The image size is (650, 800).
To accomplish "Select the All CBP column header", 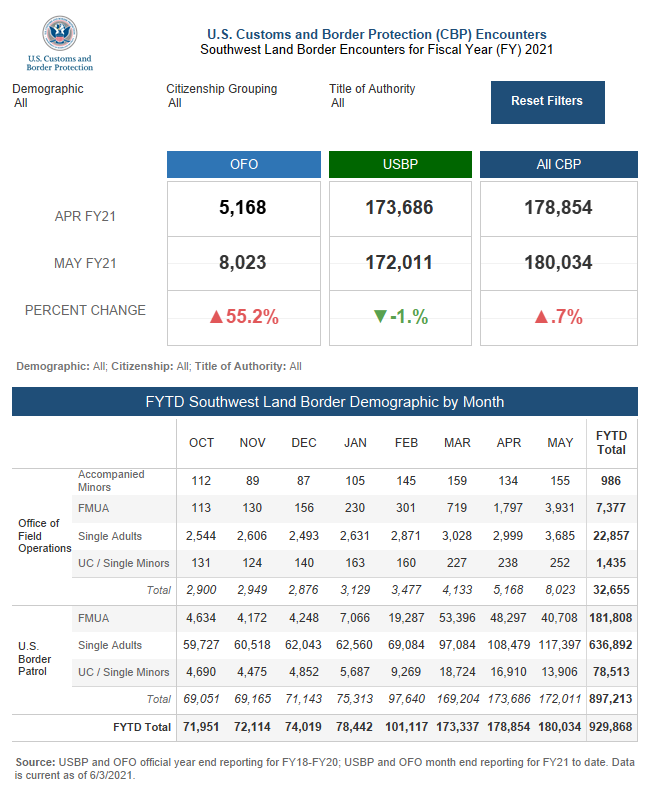I will click(x=559, y=164).
